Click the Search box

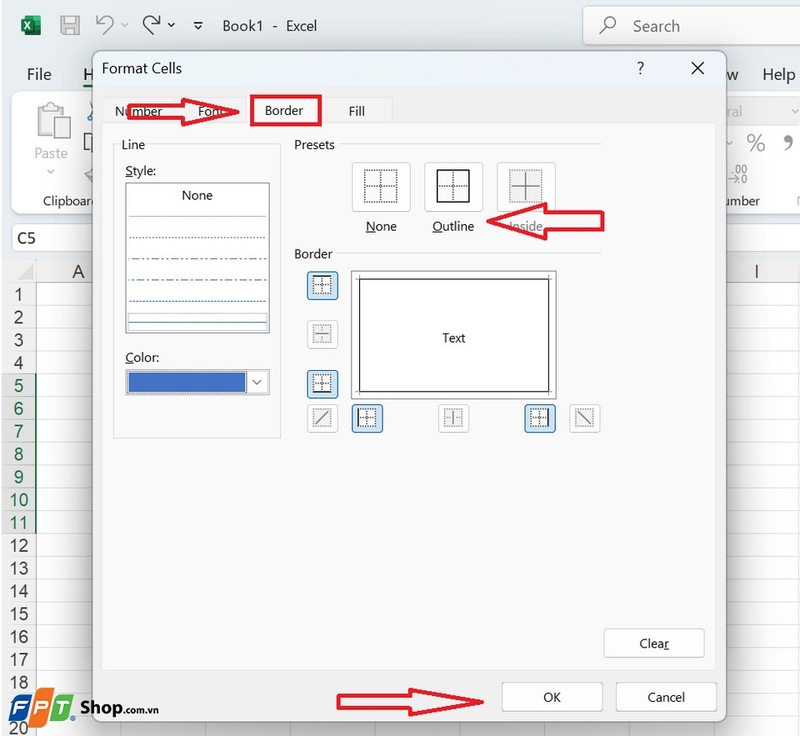[692, 26]
